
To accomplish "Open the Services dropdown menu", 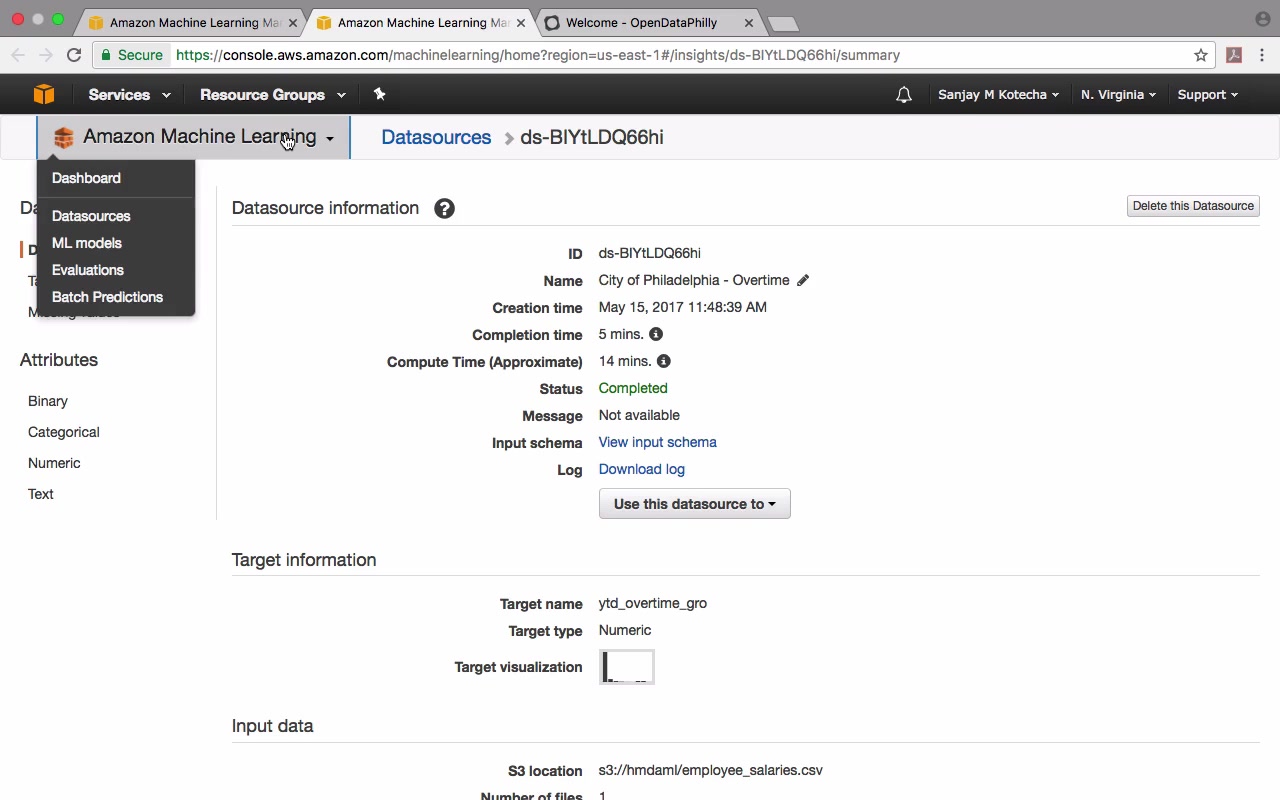I will [129, 95].
